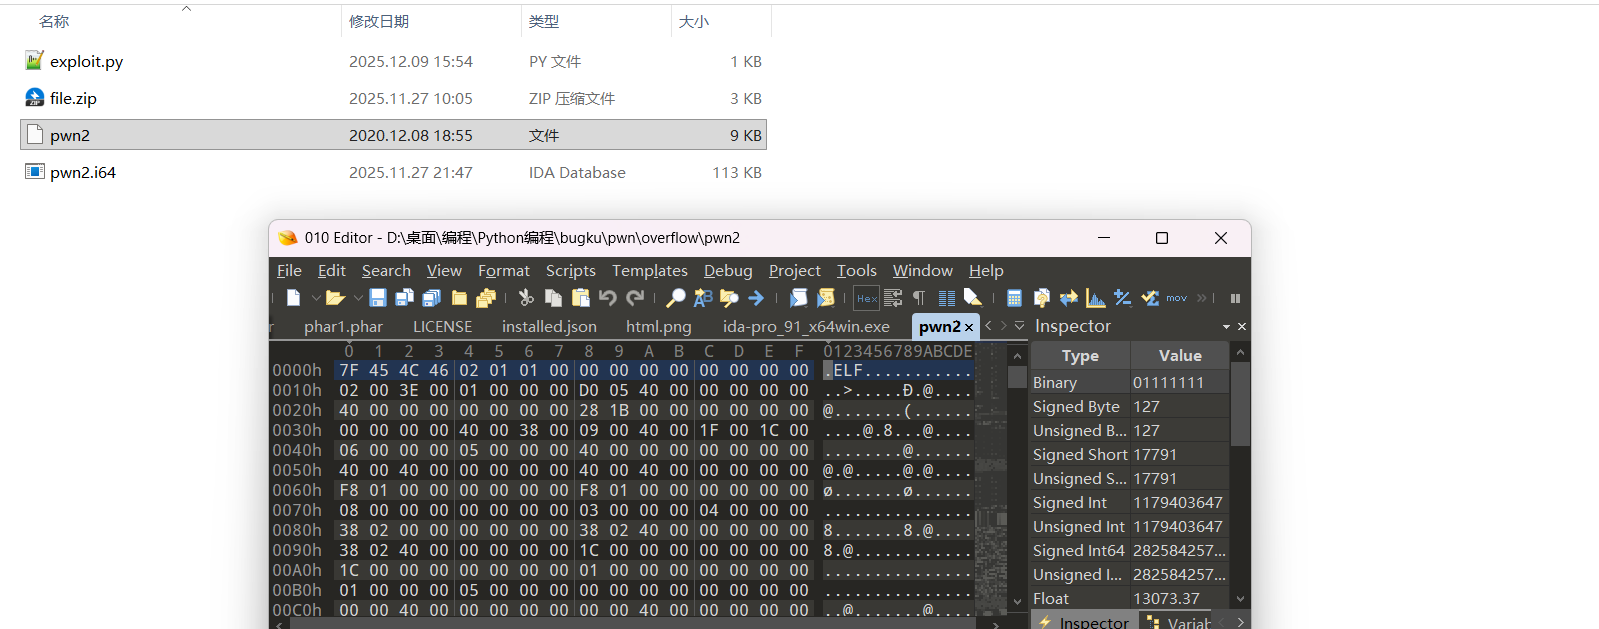Open the Debug menu
The width and height of the screenshot is (1599, 629).
tap(728, 271)
